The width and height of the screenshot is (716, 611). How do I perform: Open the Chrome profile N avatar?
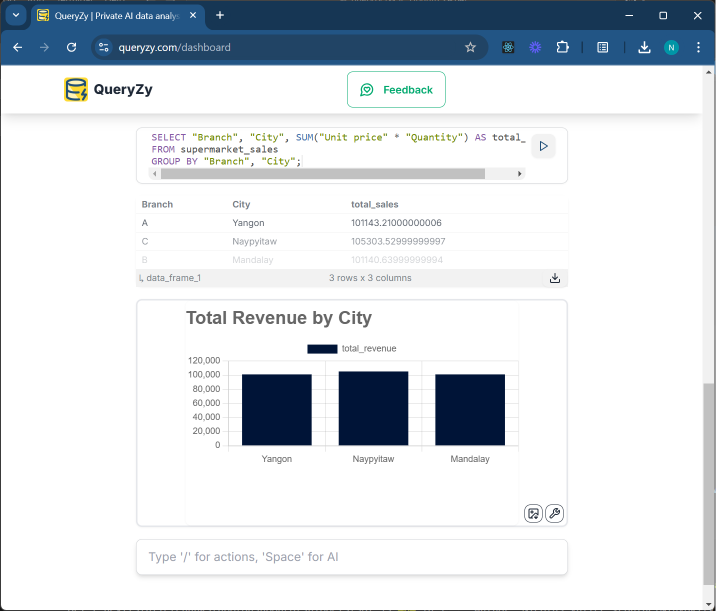pyautogui.click(x=671, y=47)
